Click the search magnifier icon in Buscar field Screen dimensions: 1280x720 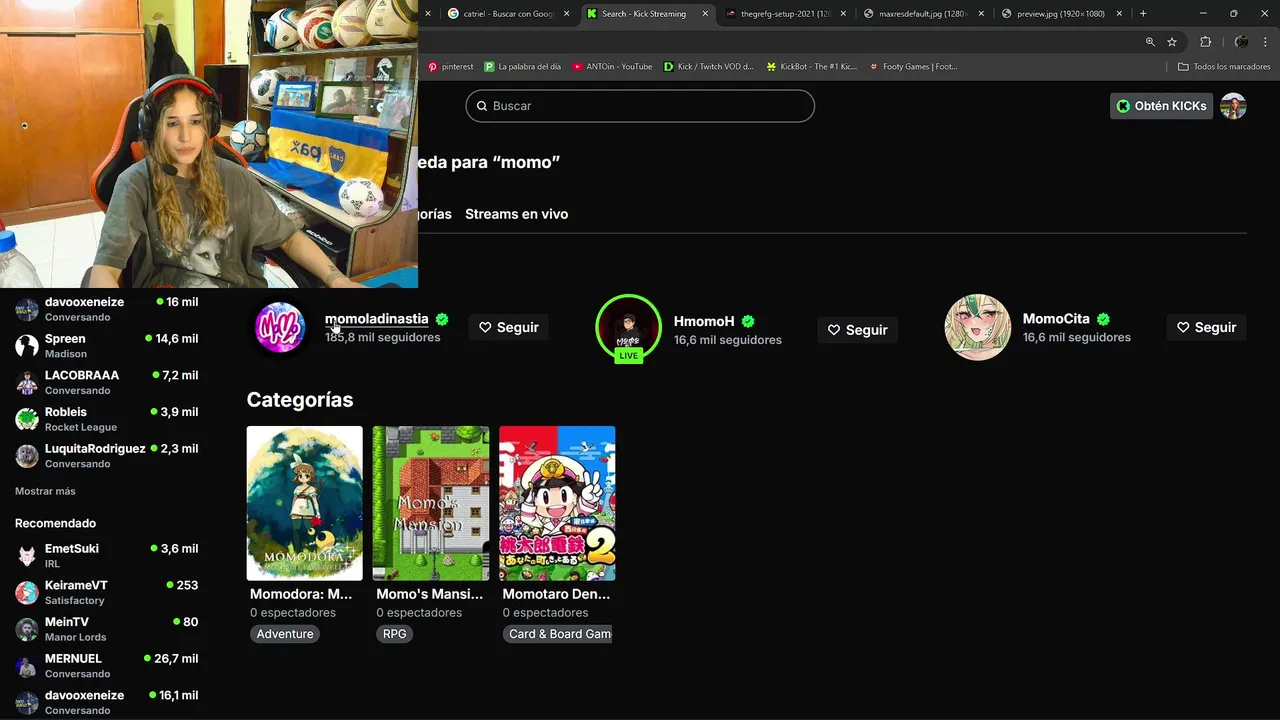coord(482,106)
